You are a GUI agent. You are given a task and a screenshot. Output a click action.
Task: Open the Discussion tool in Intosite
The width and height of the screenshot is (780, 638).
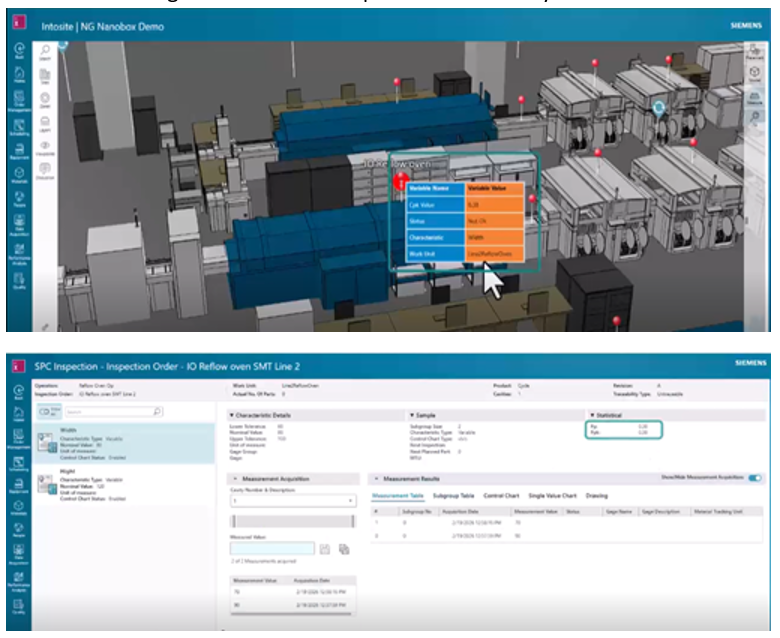(x=45, y=171)
